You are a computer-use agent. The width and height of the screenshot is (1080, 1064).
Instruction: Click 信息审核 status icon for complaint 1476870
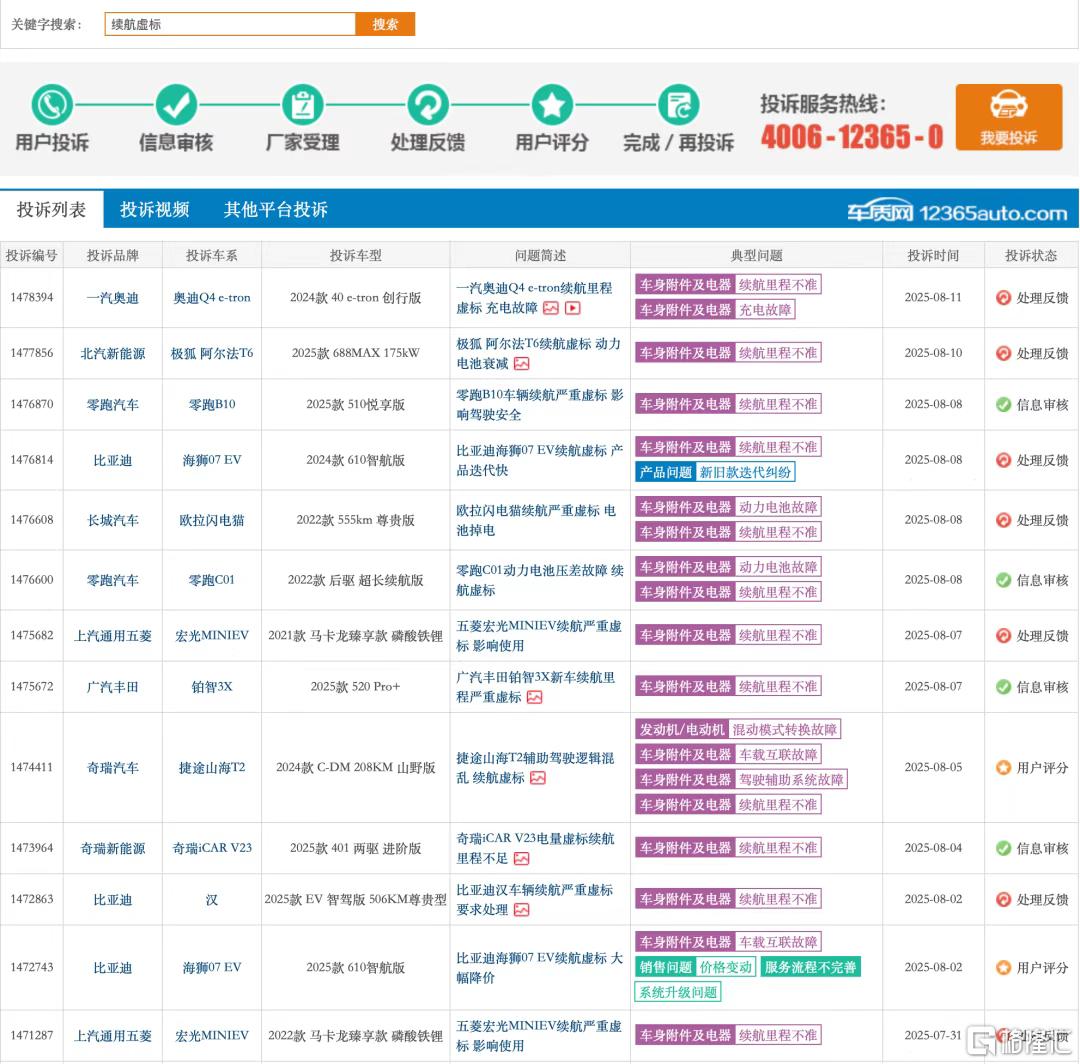pos(1004,404)
